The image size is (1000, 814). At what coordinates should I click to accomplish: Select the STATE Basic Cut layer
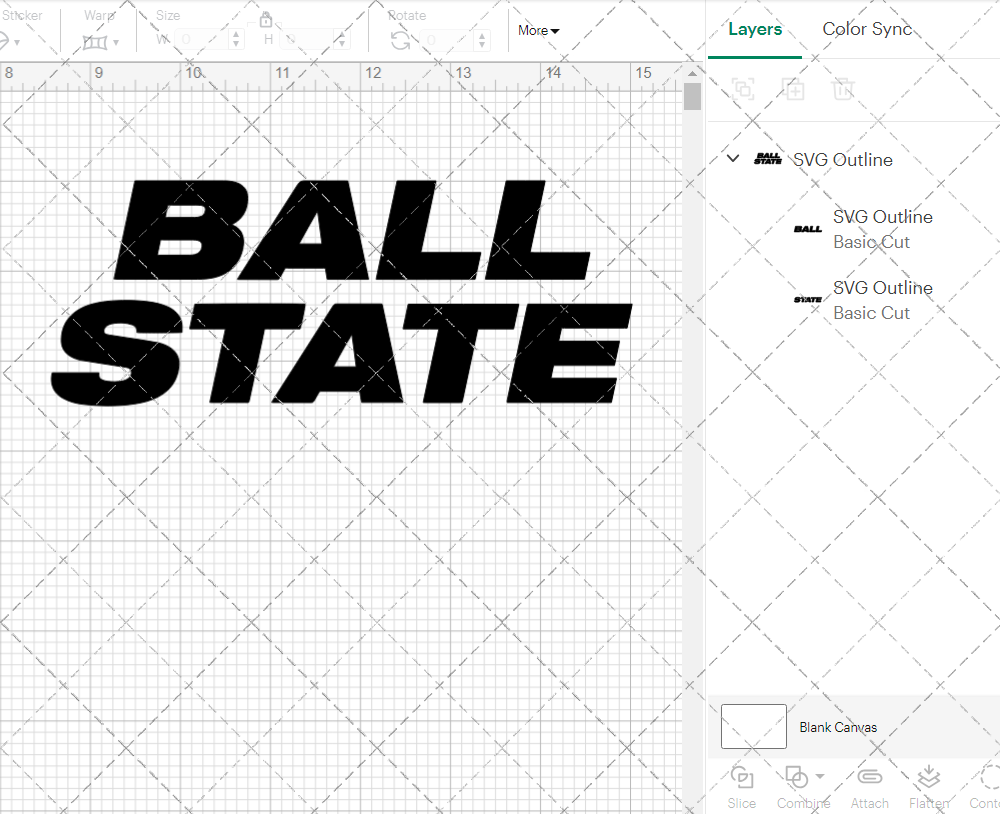coord(880,300)
